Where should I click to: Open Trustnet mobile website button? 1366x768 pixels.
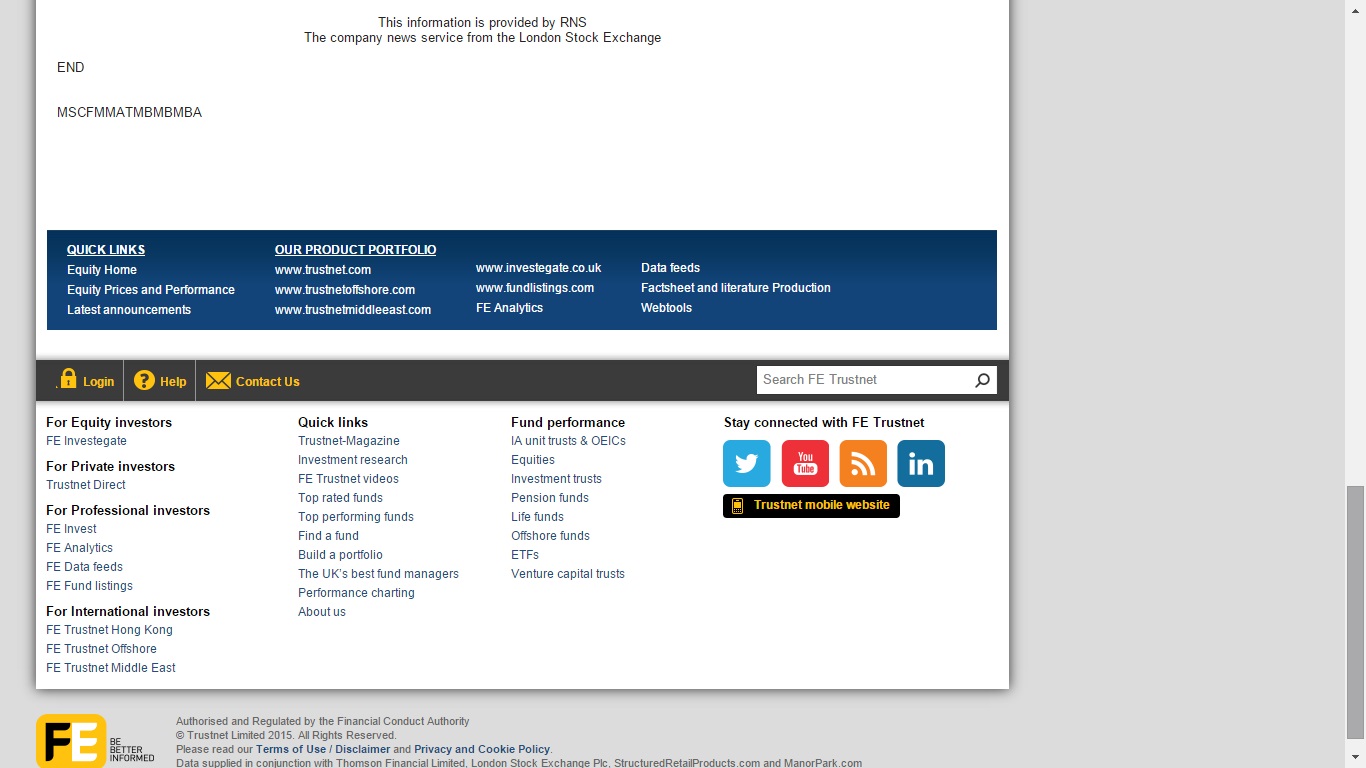pos(811,506)
